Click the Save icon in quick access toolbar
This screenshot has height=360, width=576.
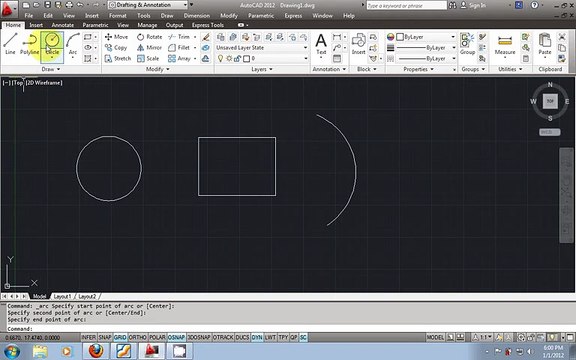(x=47, y=5)
